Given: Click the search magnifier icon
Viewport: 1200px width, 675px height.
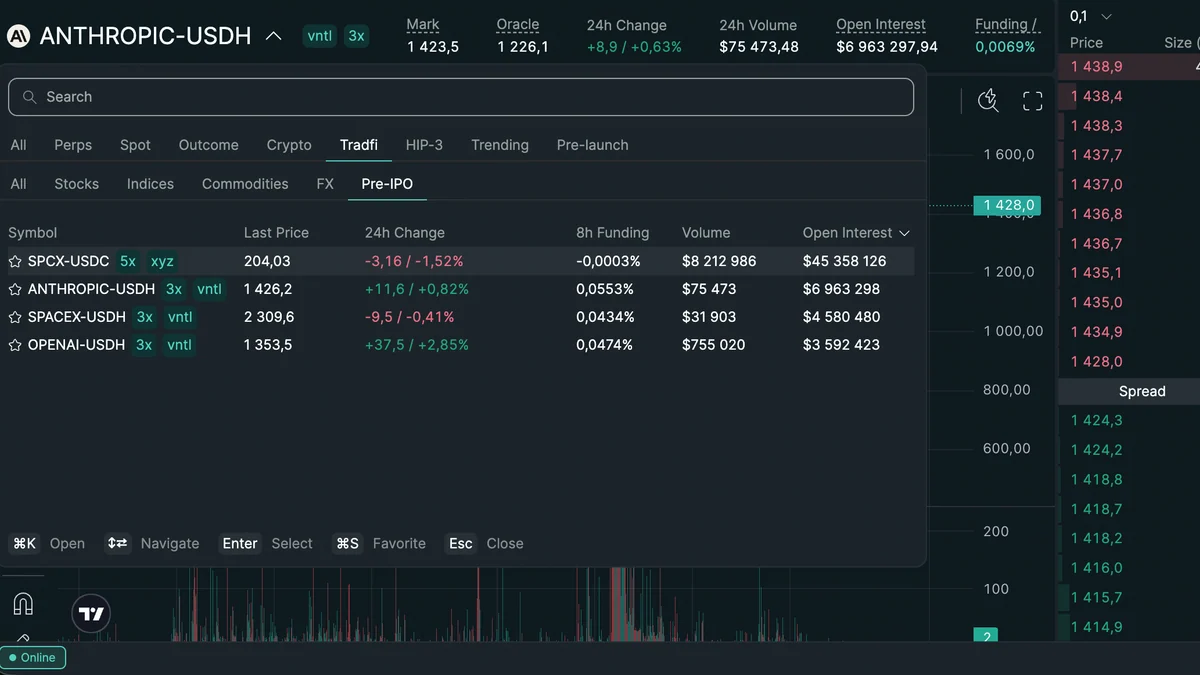Looking at the screenshot, I should pyautogui.click(x=30, y=97).
